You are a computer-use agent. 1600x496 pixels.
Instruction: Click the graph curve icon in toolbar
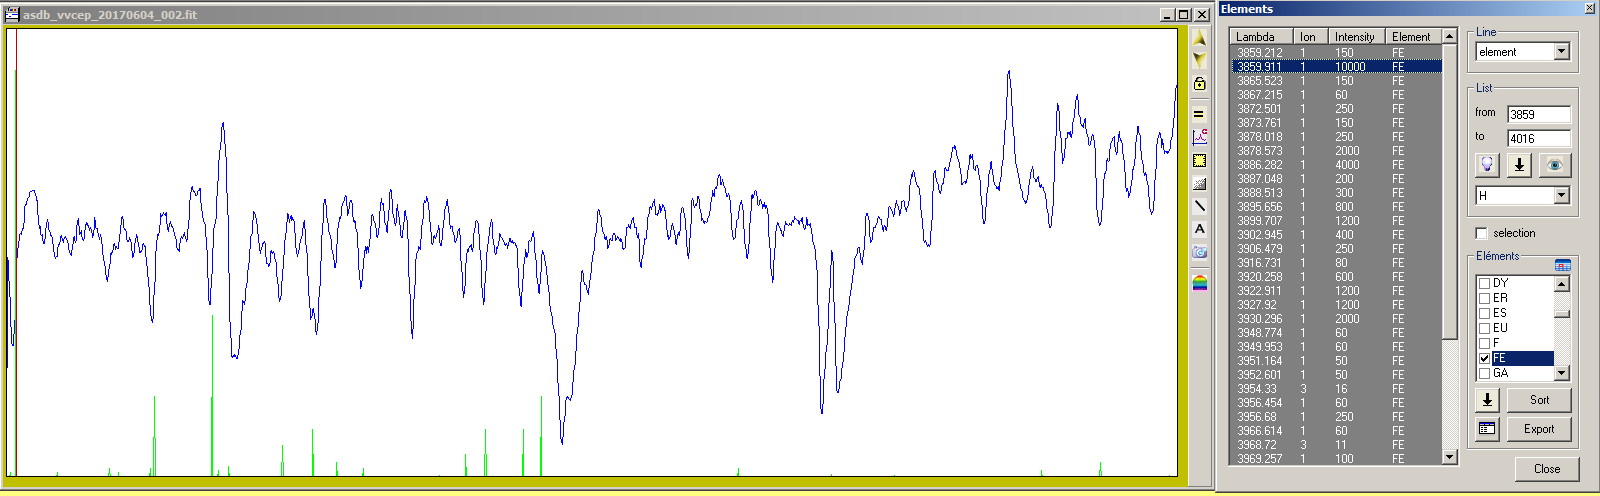[x=1199, y=137]
